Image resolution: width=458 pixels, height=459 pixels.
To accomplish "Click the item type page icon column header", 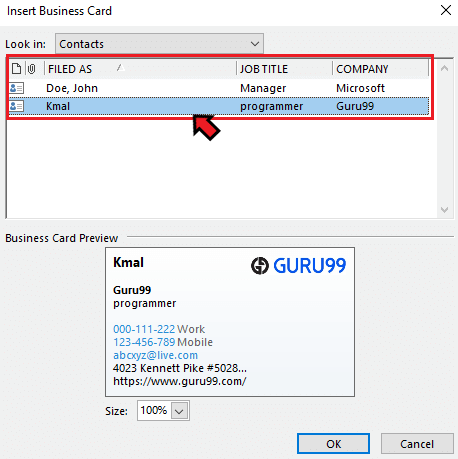I will pos(16,69).
